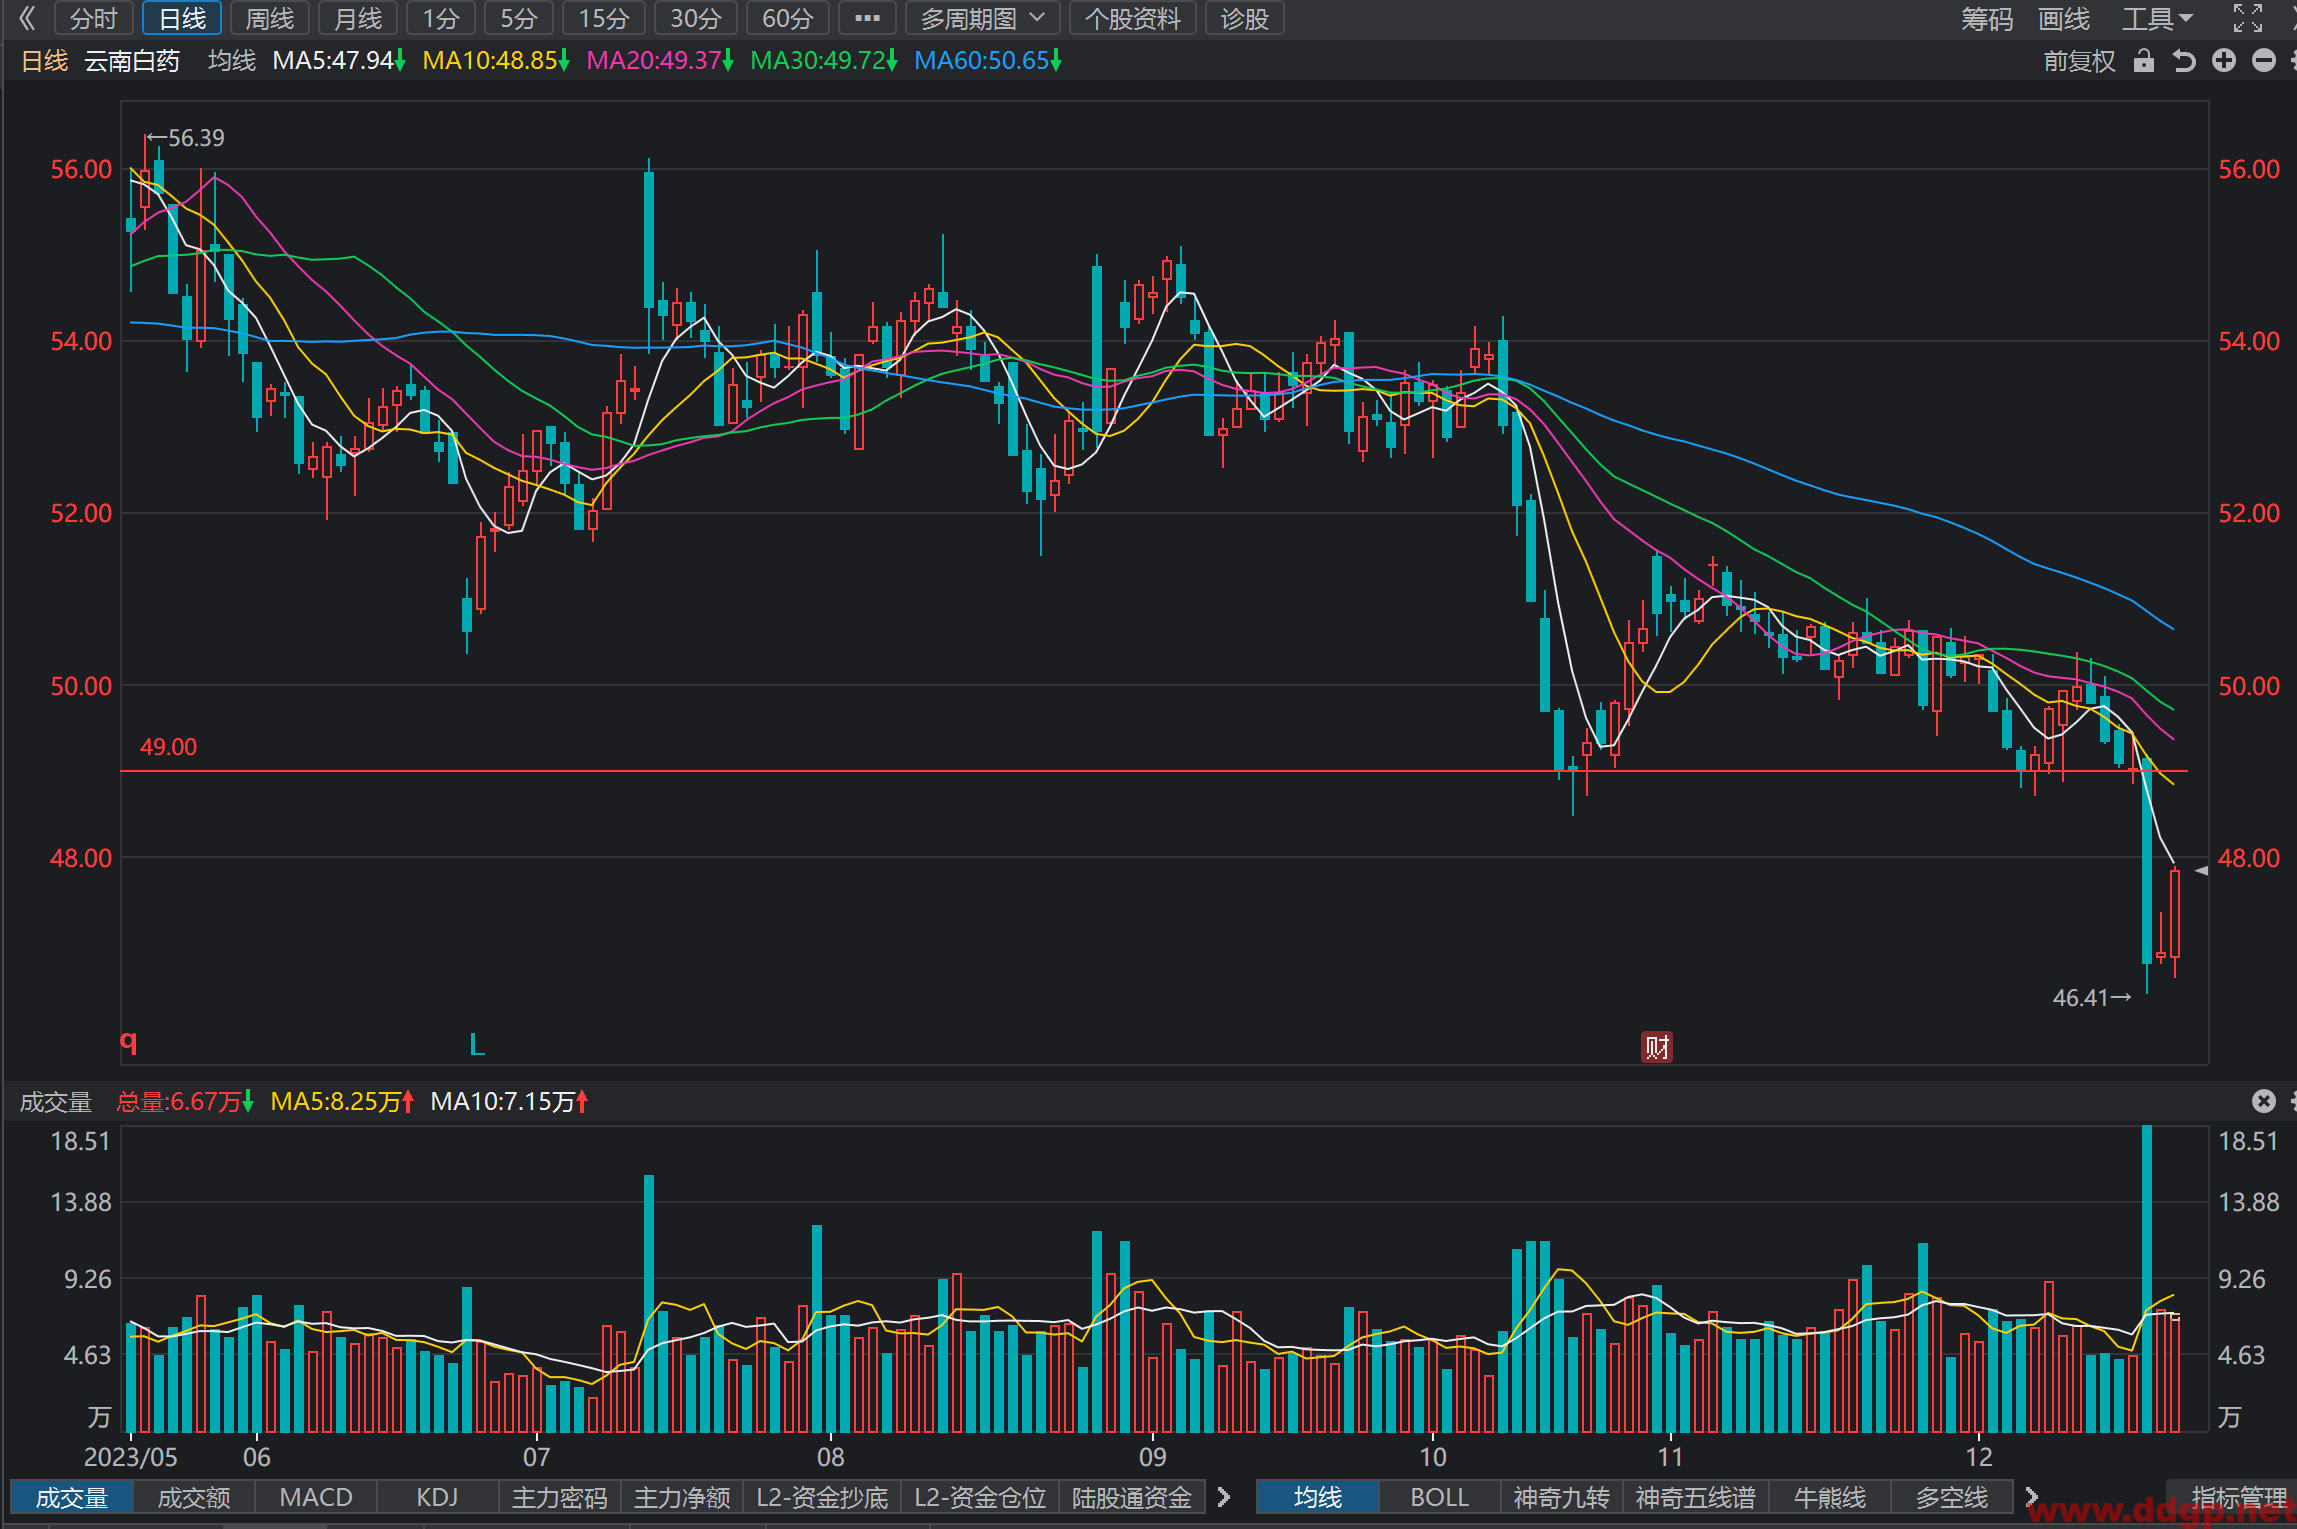Click the lock icon beside 前复权
Image resolution: width=2297 pixels, height=1529 pixels.
(x=2143, y=61)
